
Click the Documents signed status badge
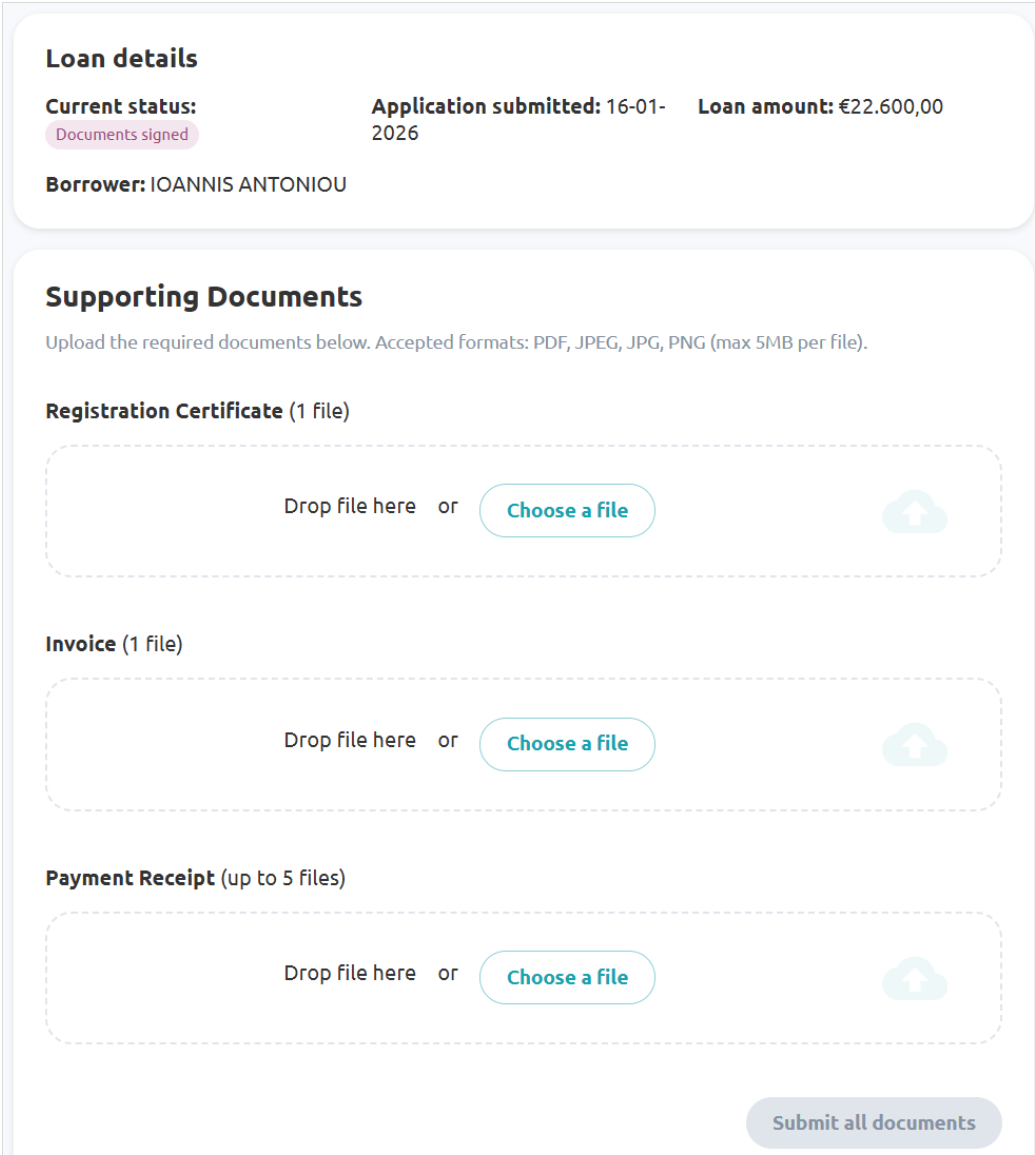122,135
